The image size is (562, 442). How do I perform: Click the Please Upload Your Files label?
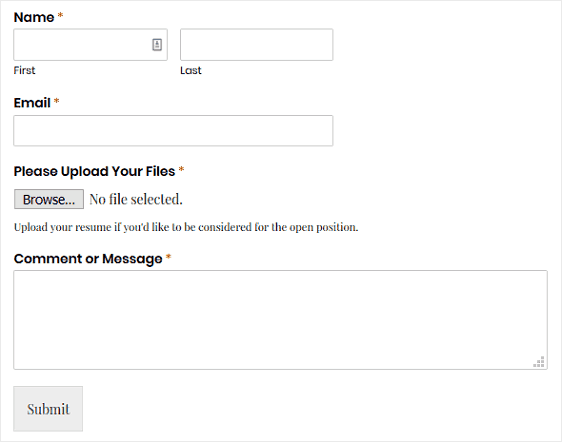pyautogui.click(x=94, y=171)
